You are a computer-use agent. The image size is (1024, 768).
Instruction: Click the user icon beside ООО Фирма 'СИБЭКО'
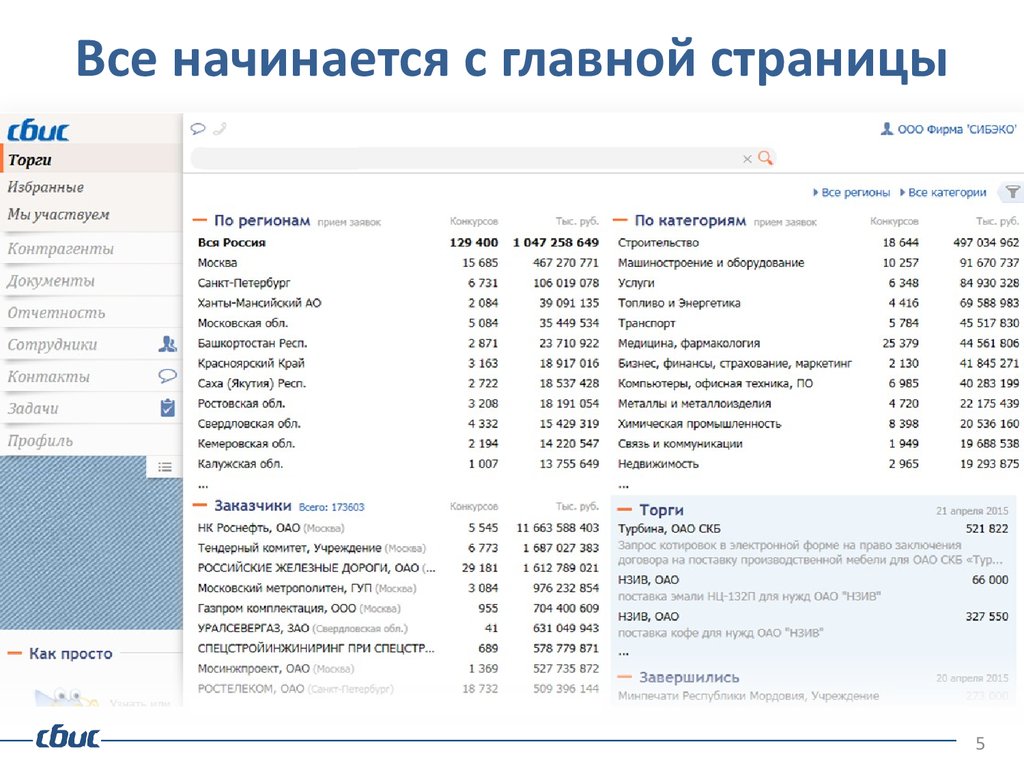coord(886,129)
